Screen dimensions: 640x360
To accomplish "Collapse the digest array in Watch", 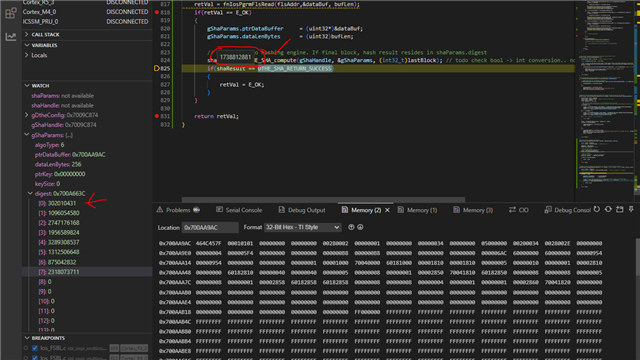I will click(x=30, y=193).
